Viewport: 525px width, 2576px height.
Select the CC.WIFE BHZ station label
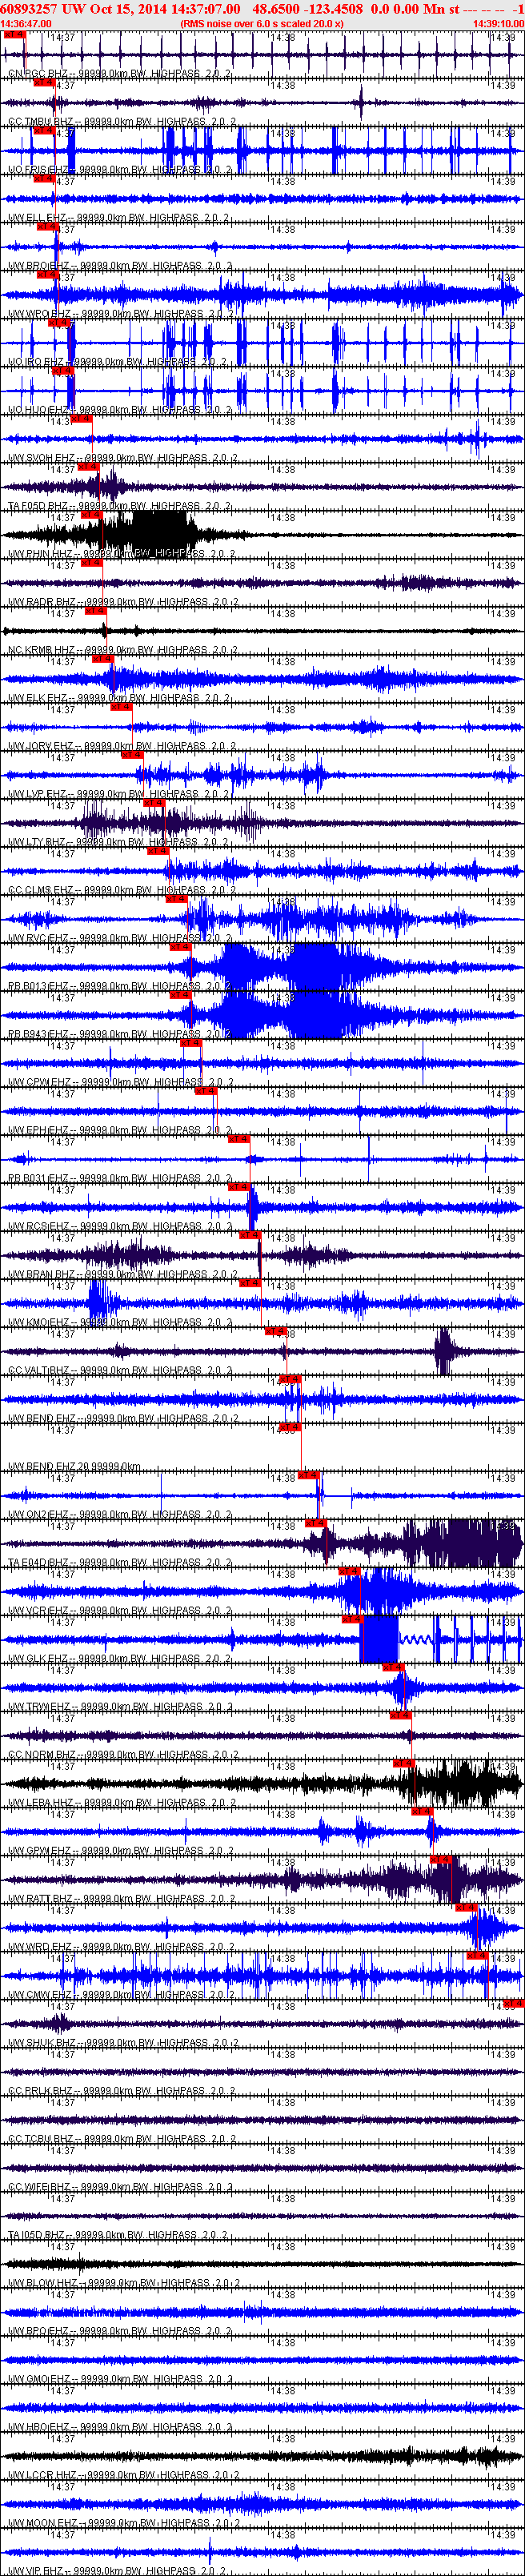tap(120, 2186)
